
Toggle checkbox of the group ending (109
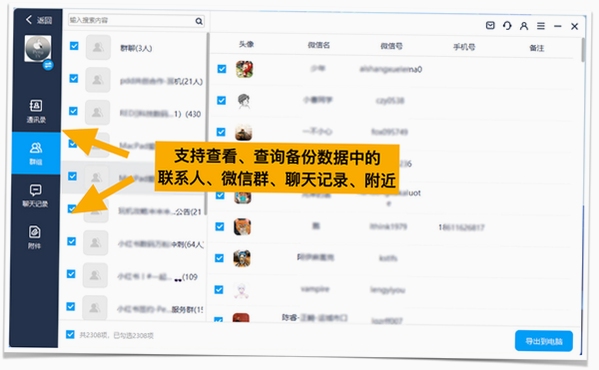pos(71,274)
